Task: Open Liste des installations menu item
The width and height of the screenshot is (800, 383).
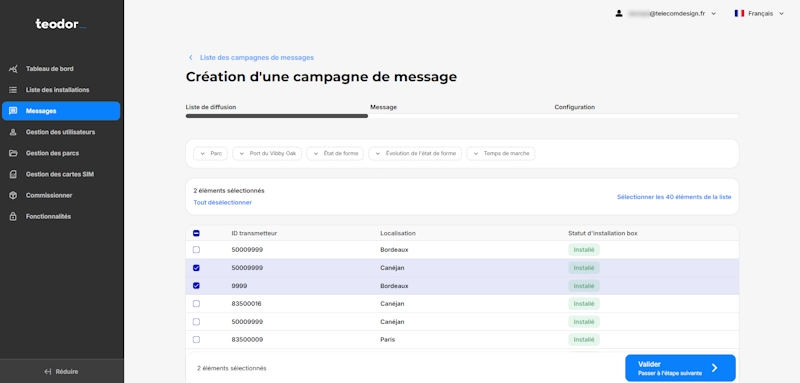Action: point(61,90)
